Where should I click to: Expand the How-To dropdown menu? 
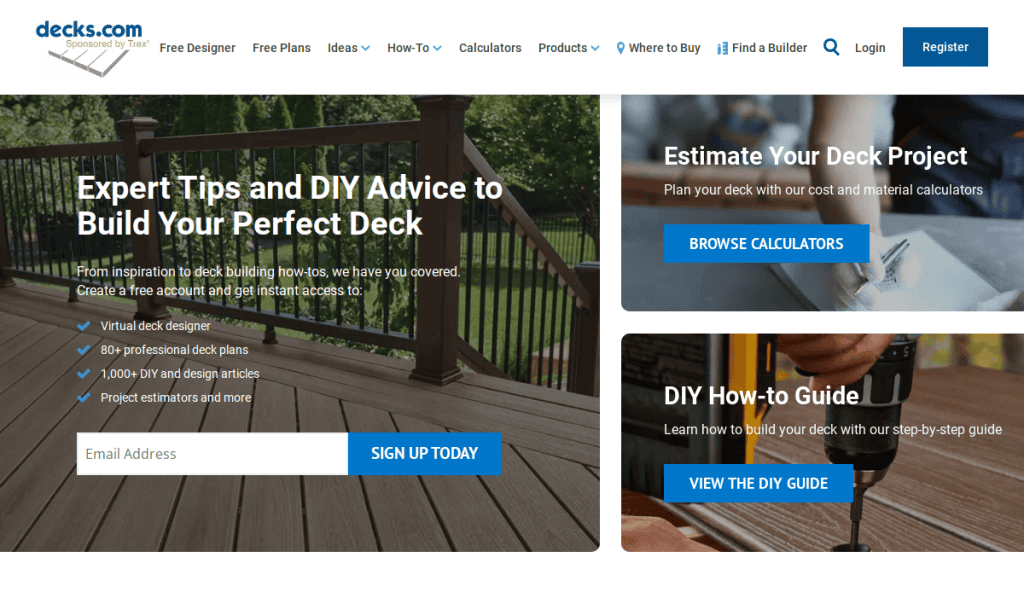pos(414,48)
